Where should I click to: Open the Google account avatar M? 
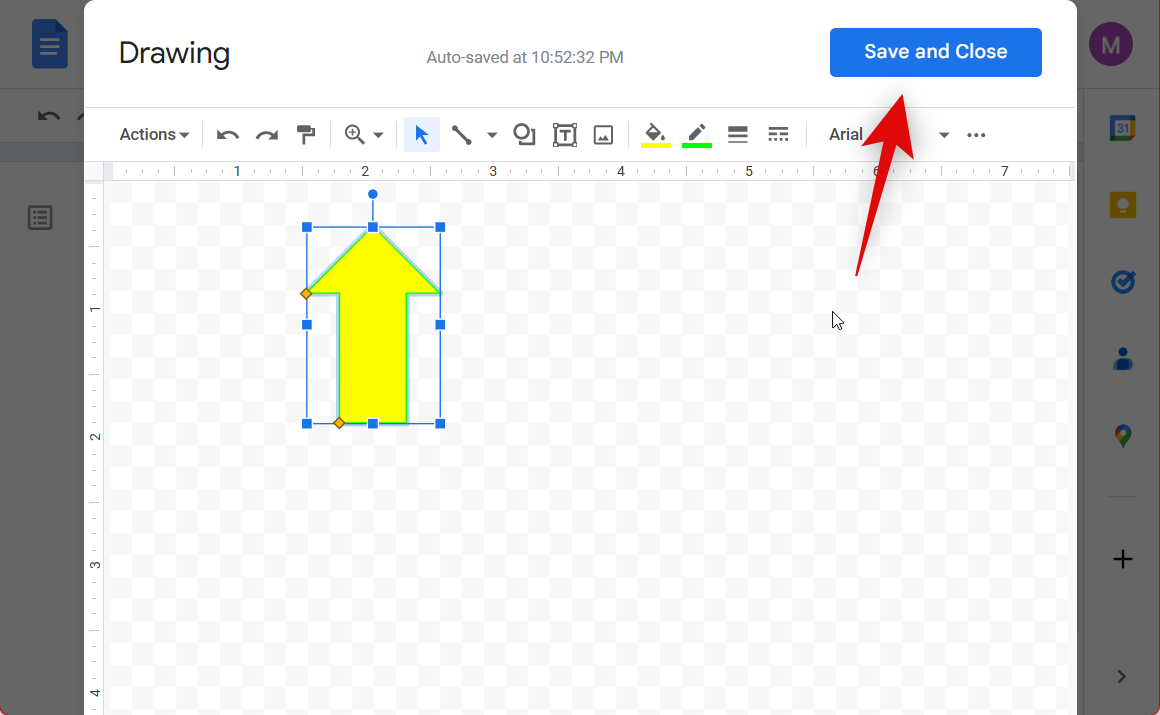(x=1110, y=44)
